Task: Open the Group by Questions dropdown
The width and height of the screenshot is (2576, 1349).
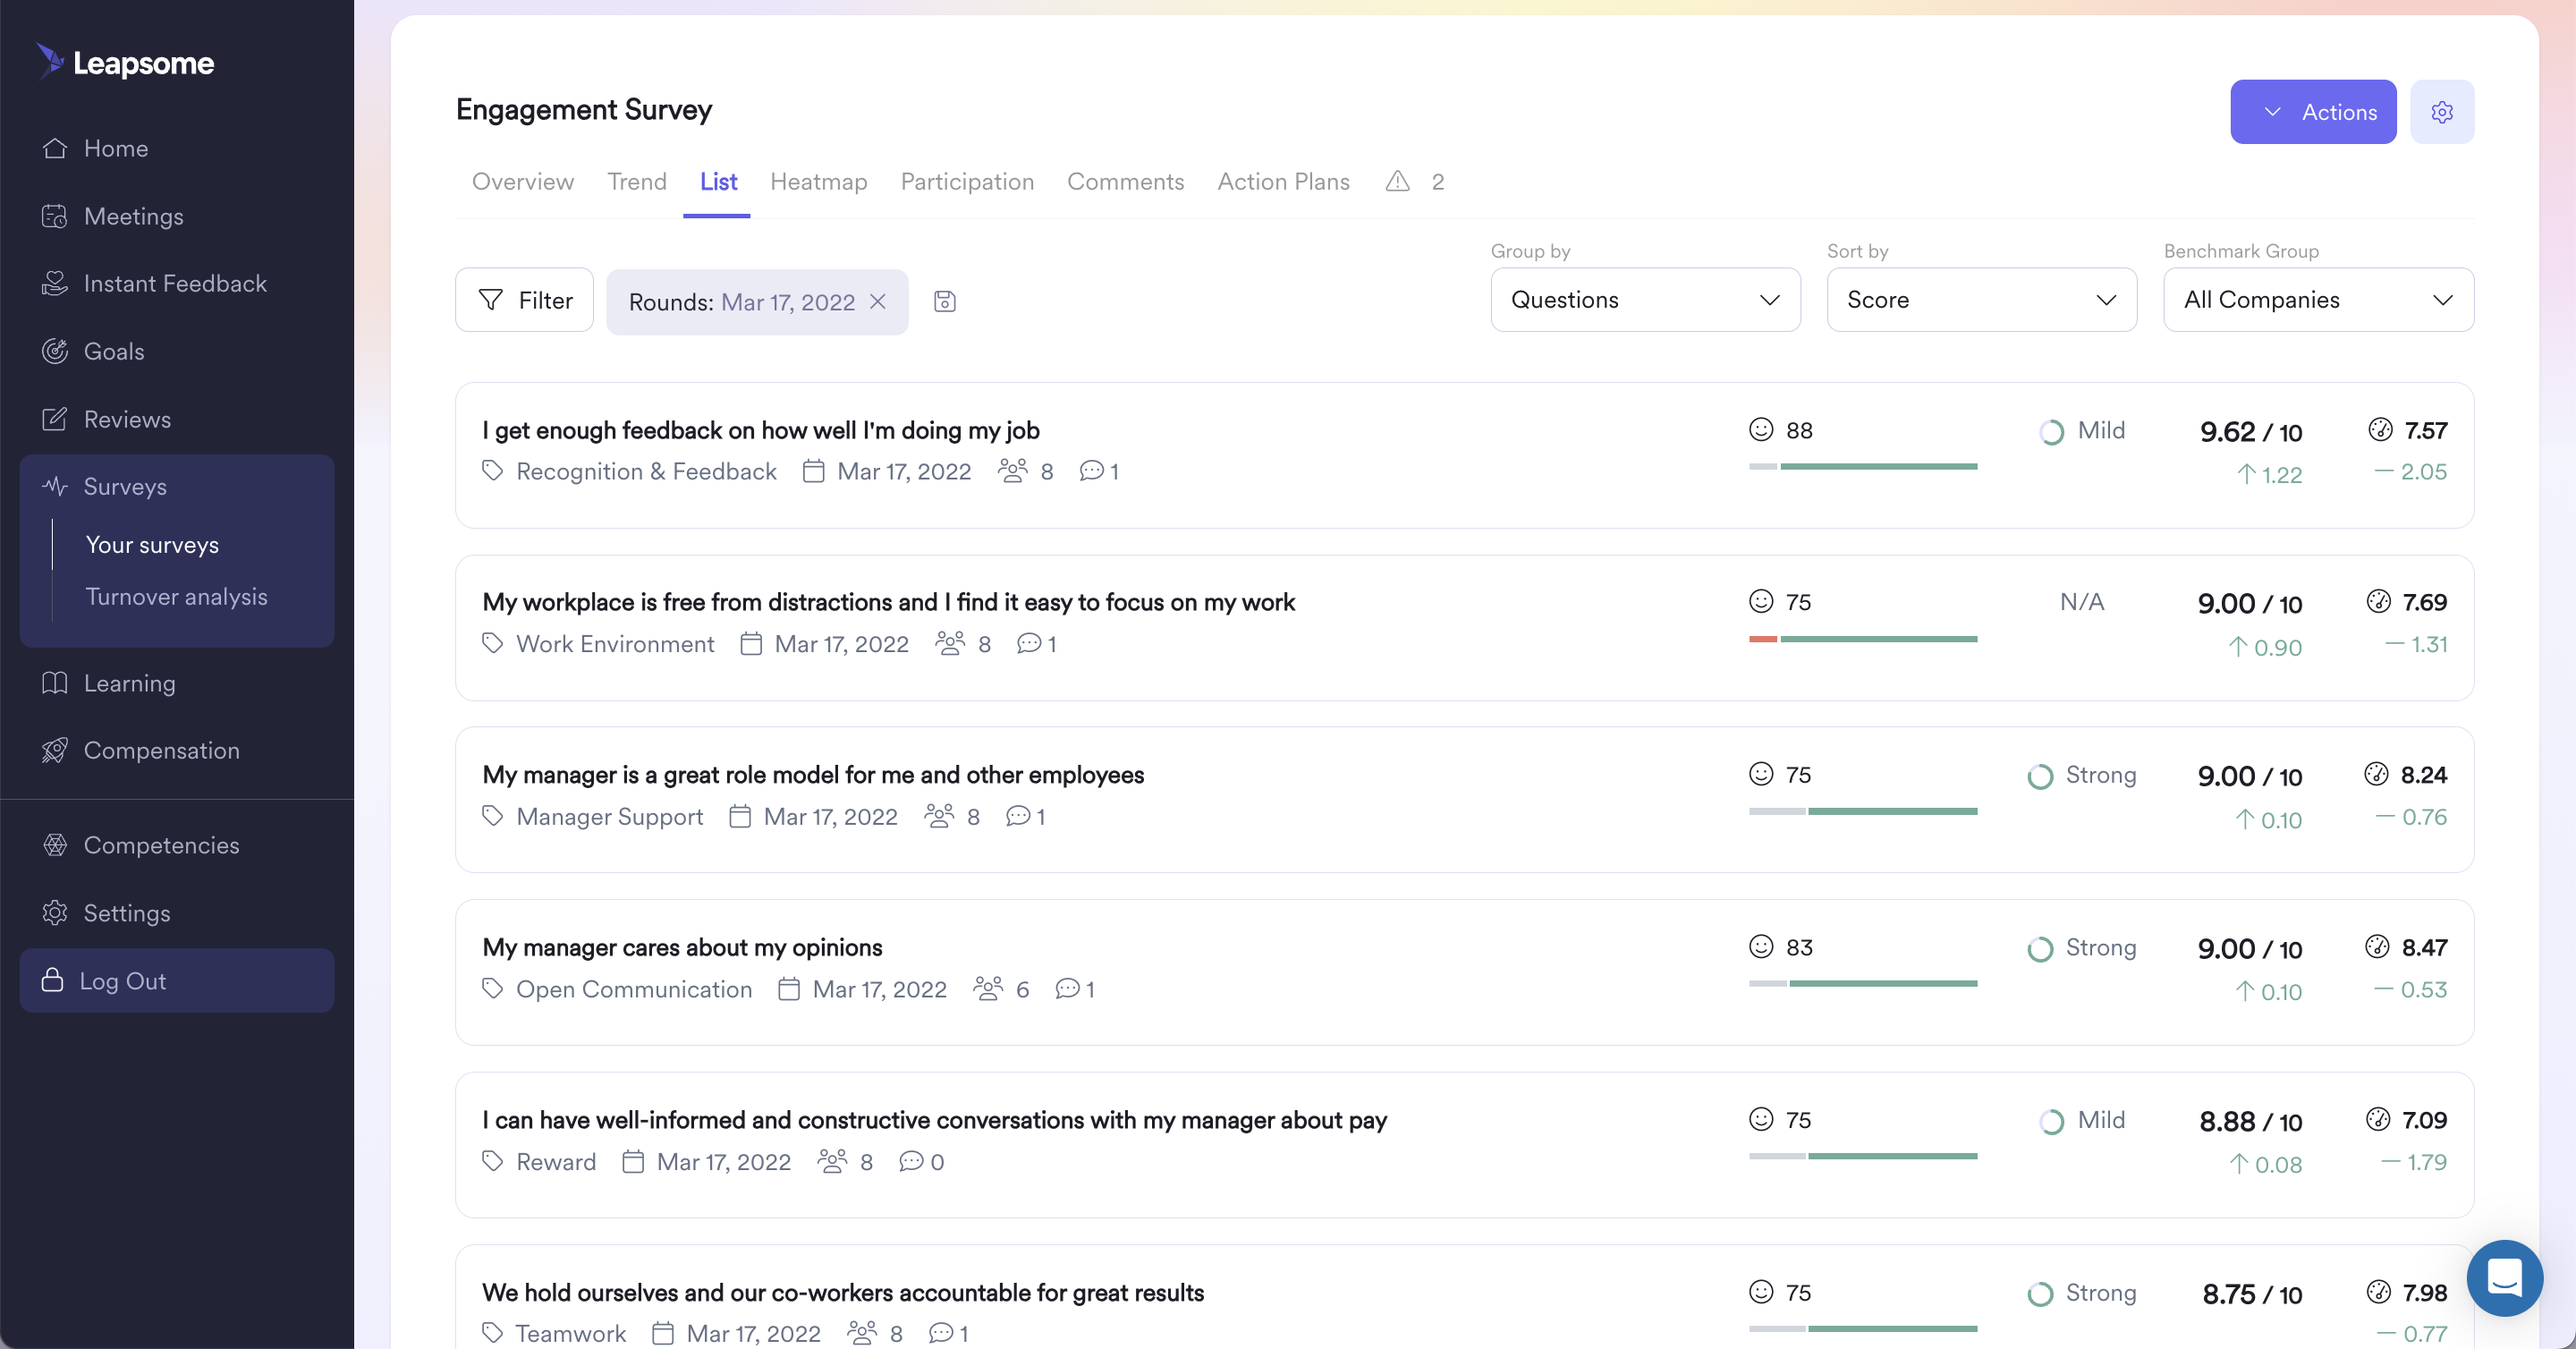Action: [1645, 299]
